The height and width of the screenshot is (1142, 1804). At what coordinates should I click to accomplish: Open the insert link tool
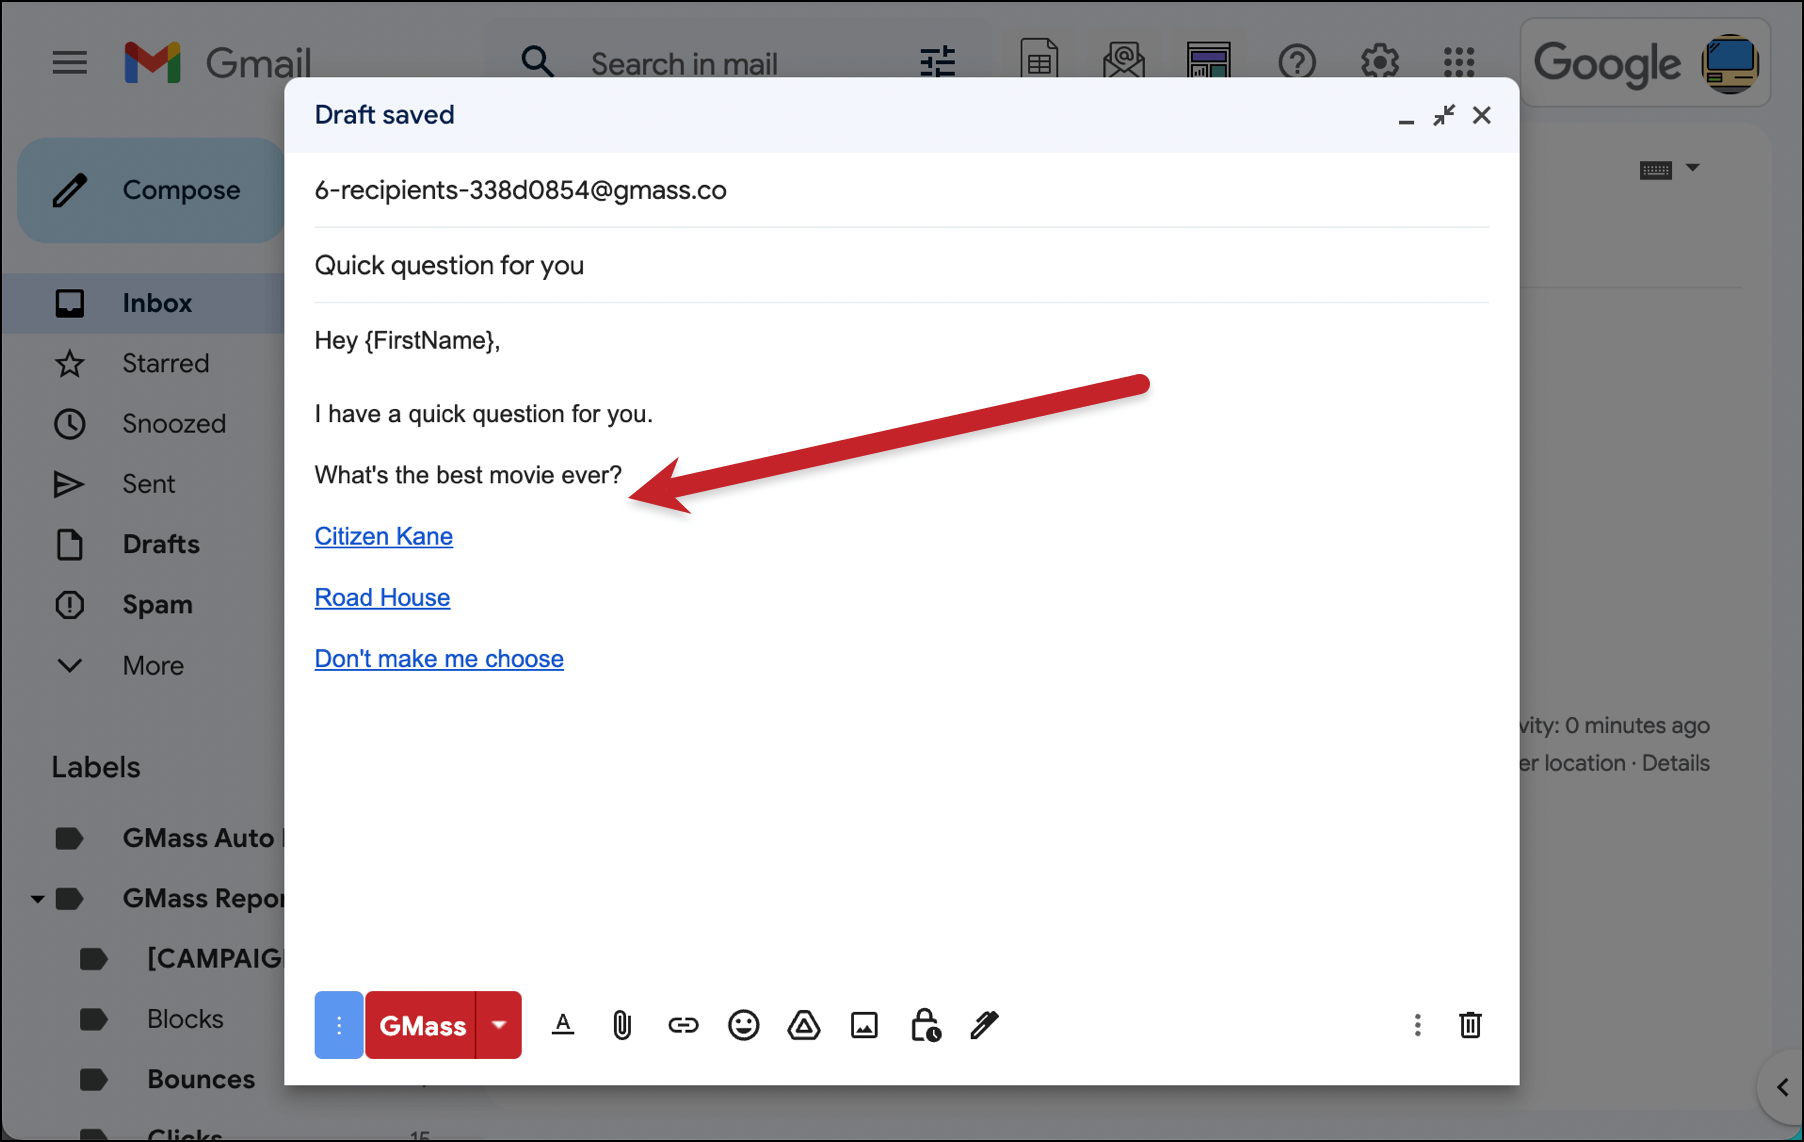coord(683,1025)
